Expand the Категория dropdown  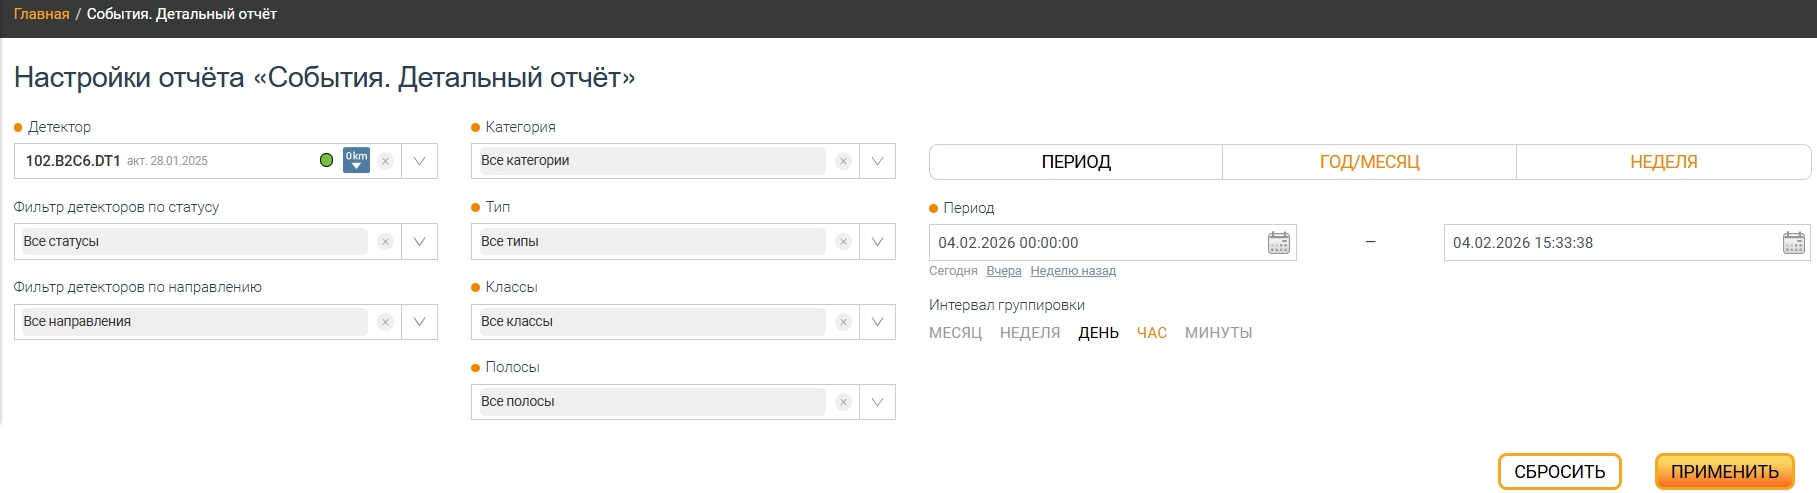point(878,161)
